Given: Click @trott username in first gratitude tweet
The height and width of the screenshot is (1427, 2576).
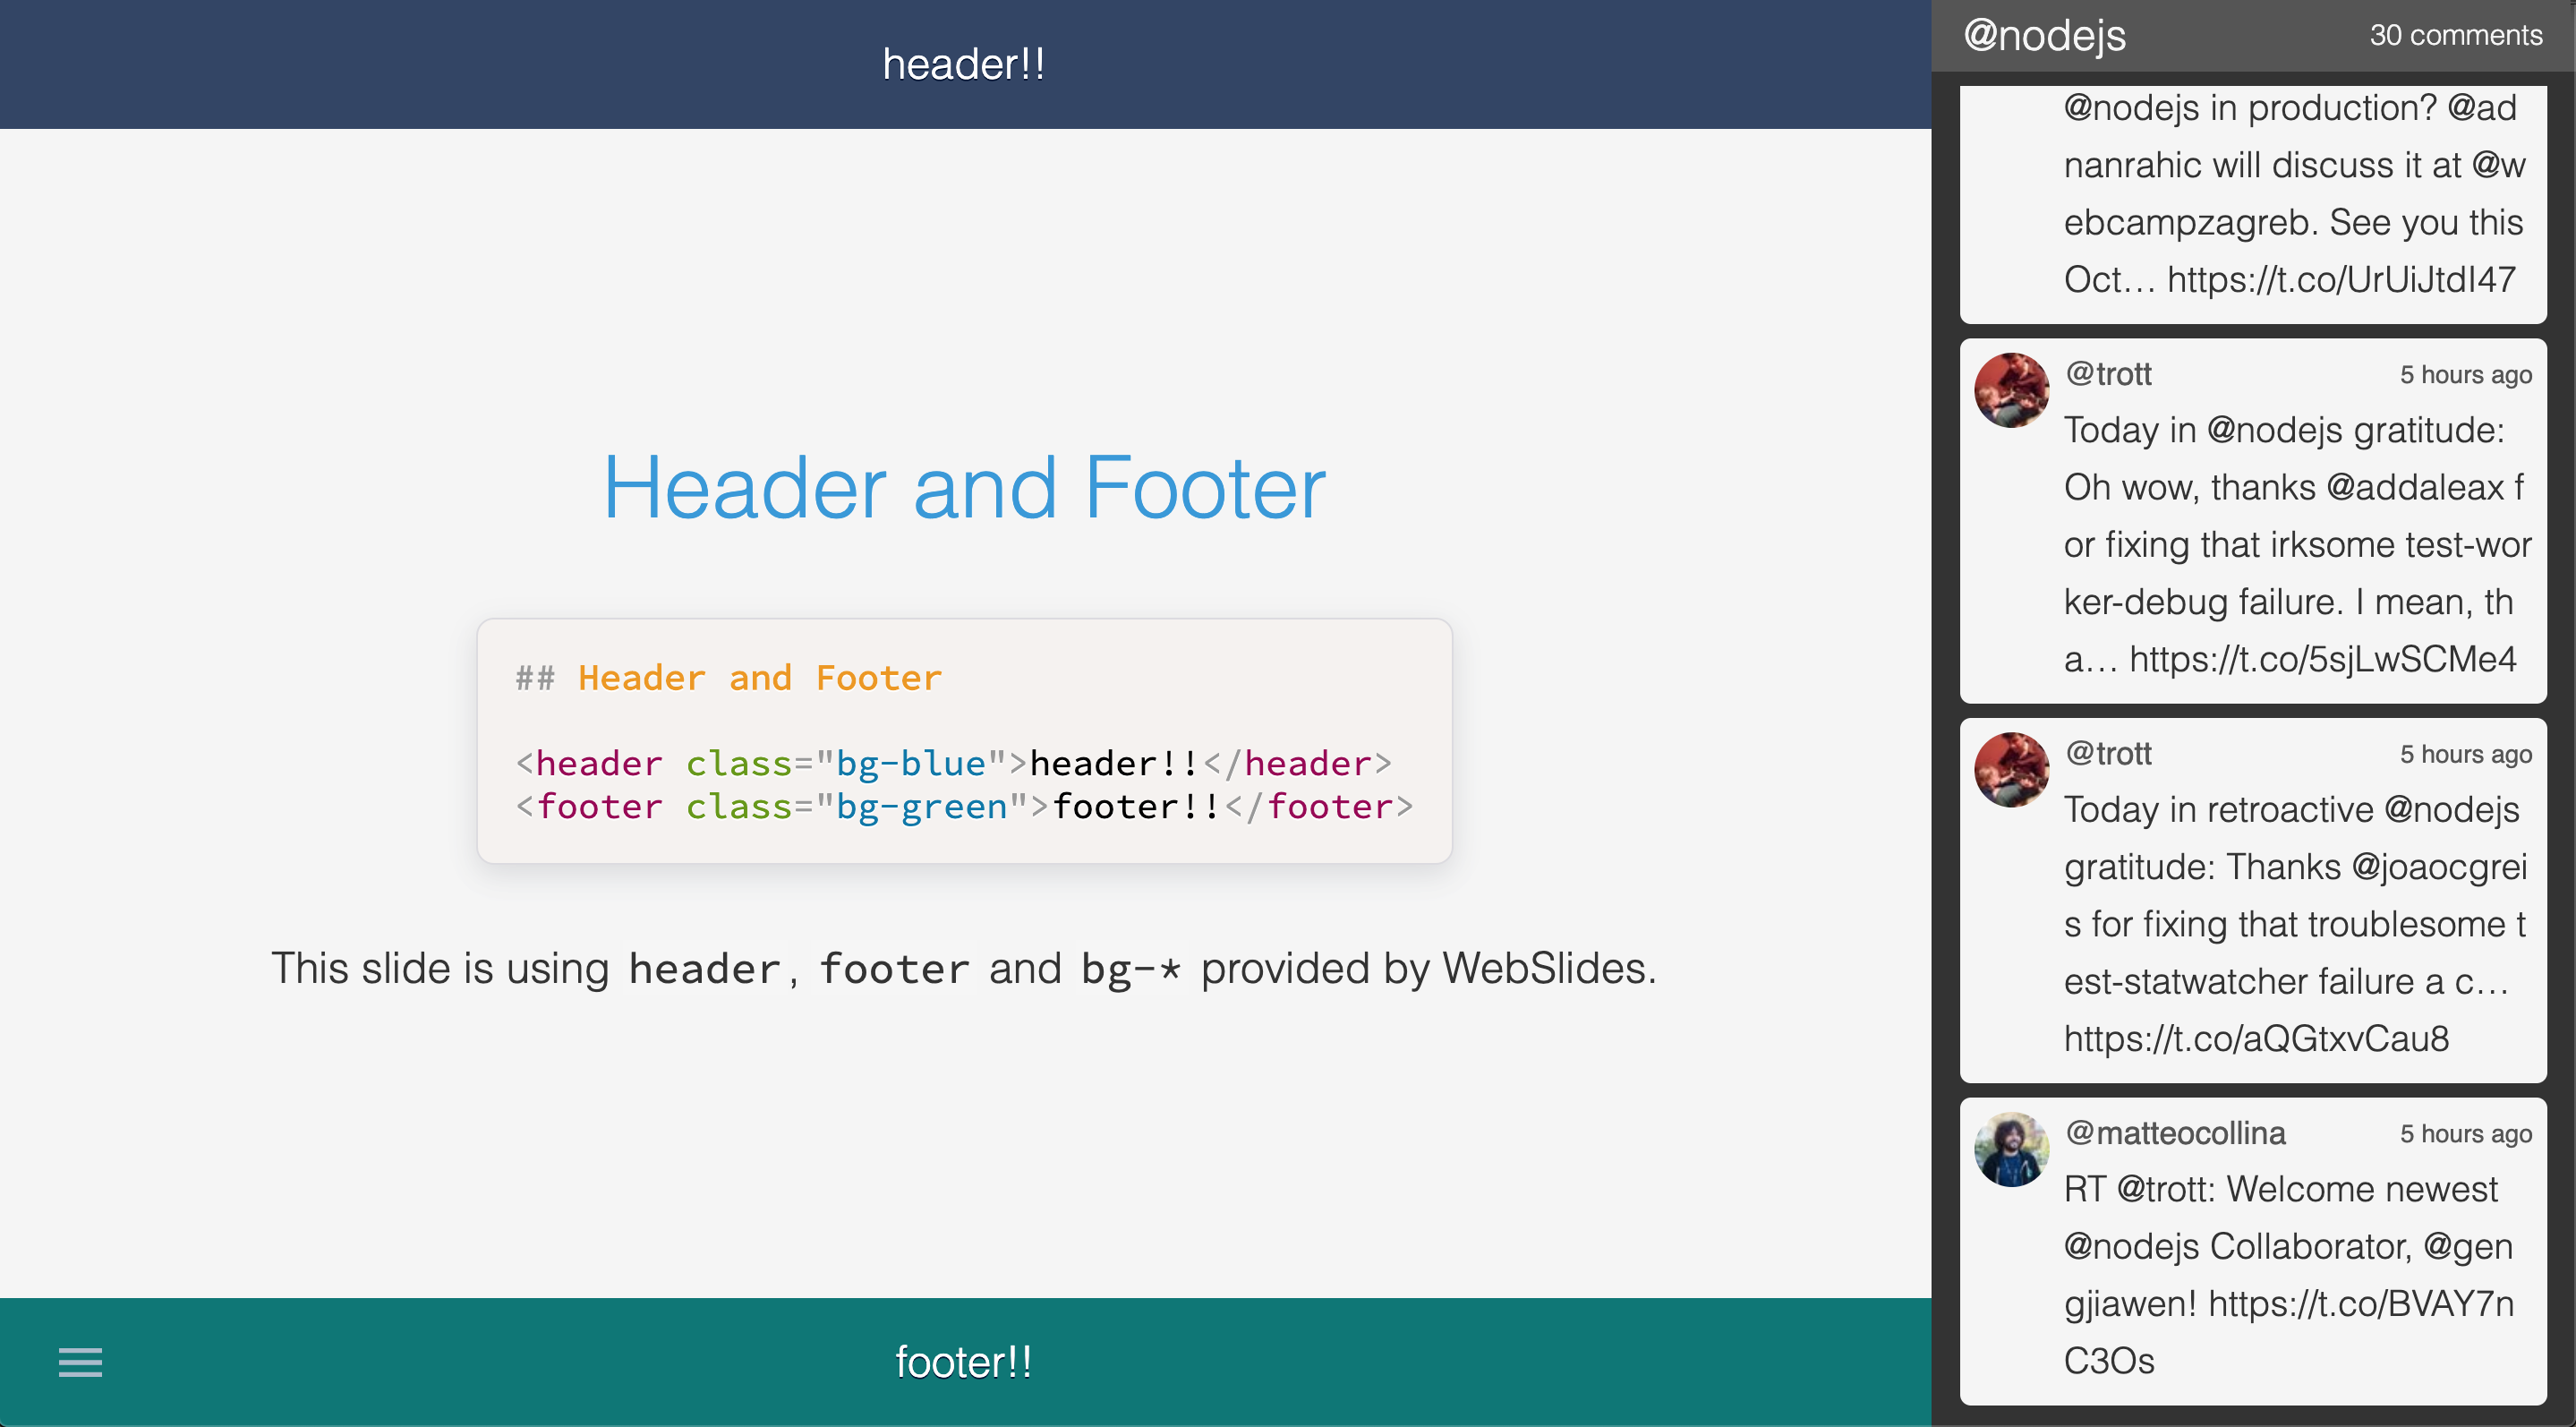Looking at the screenshot, I should [2108, 374].
